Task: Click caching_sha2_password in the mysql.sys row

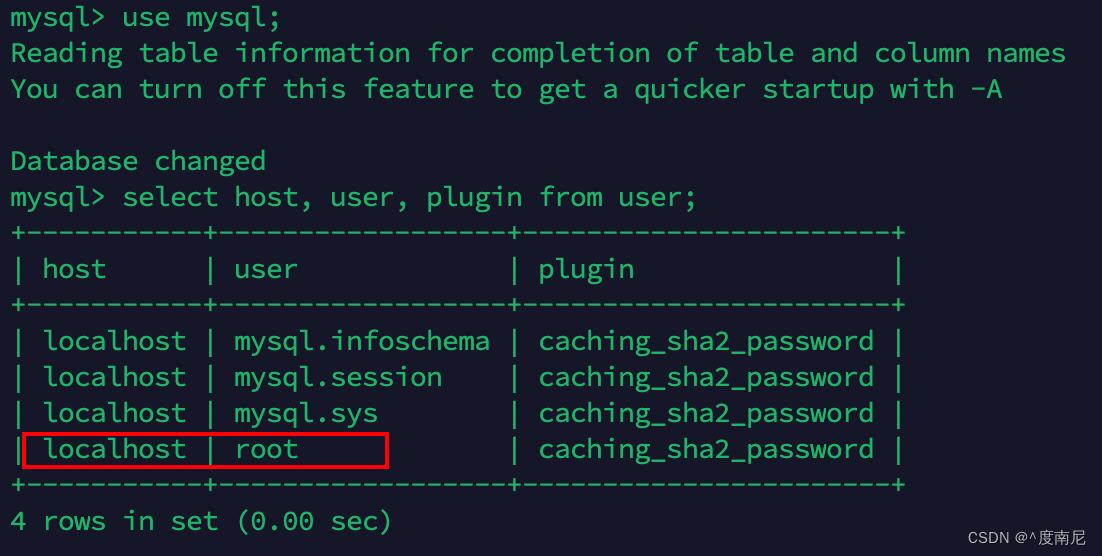Action: [706, 414]
